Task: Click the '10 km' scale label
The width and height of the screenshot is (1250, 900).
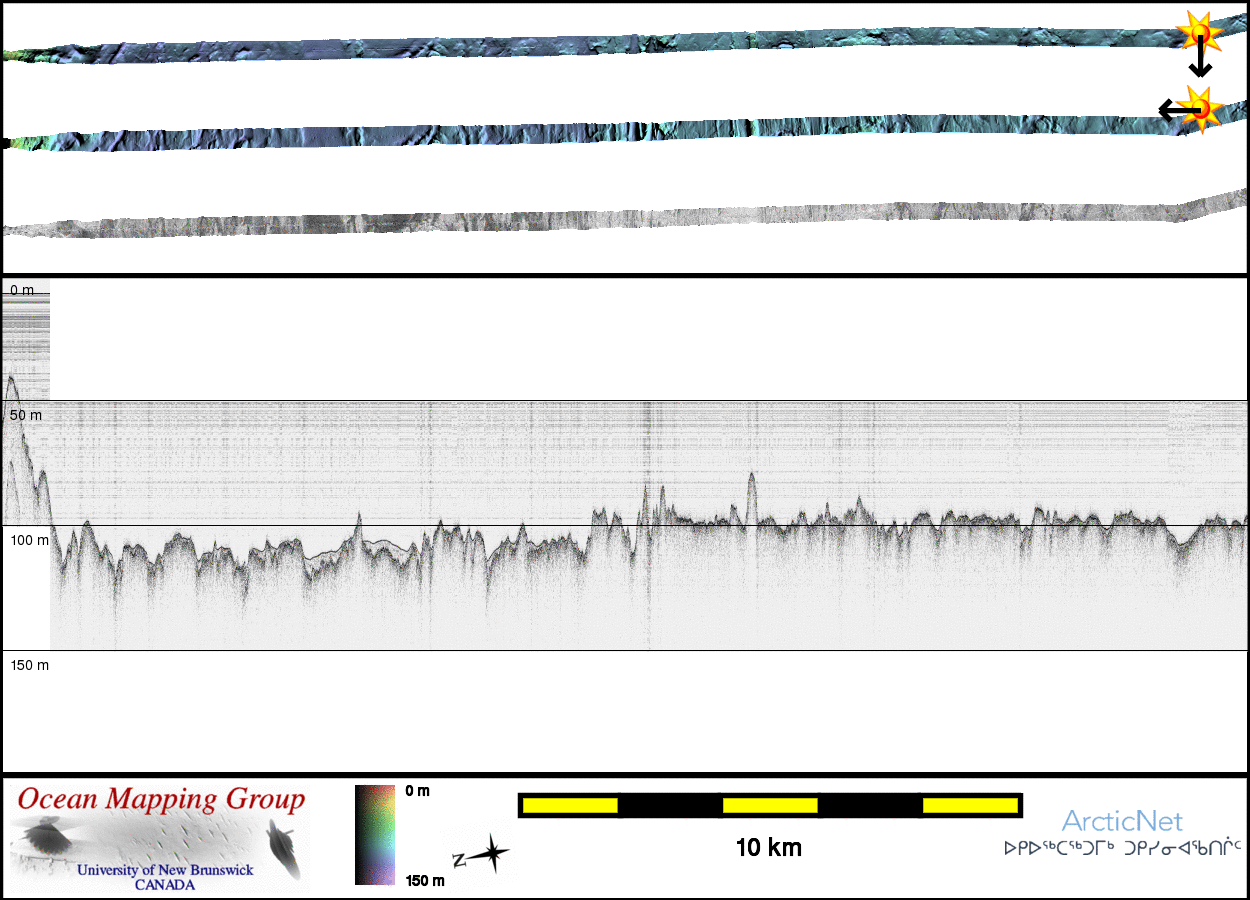Action: [x=768, y=849]
